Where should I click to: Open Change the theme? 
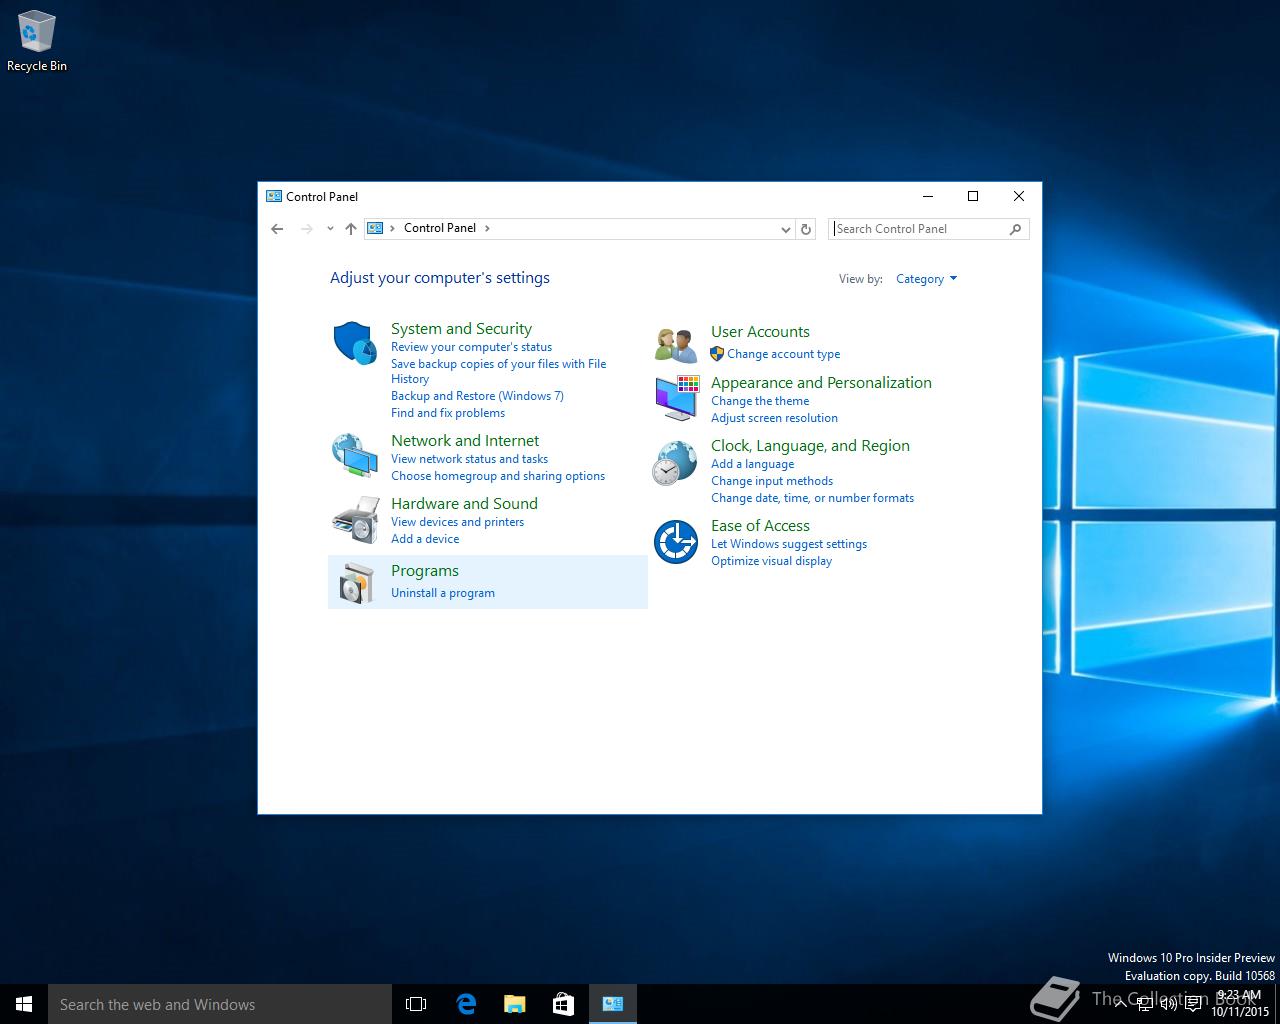pyautogui.click(x=760, y=401)
